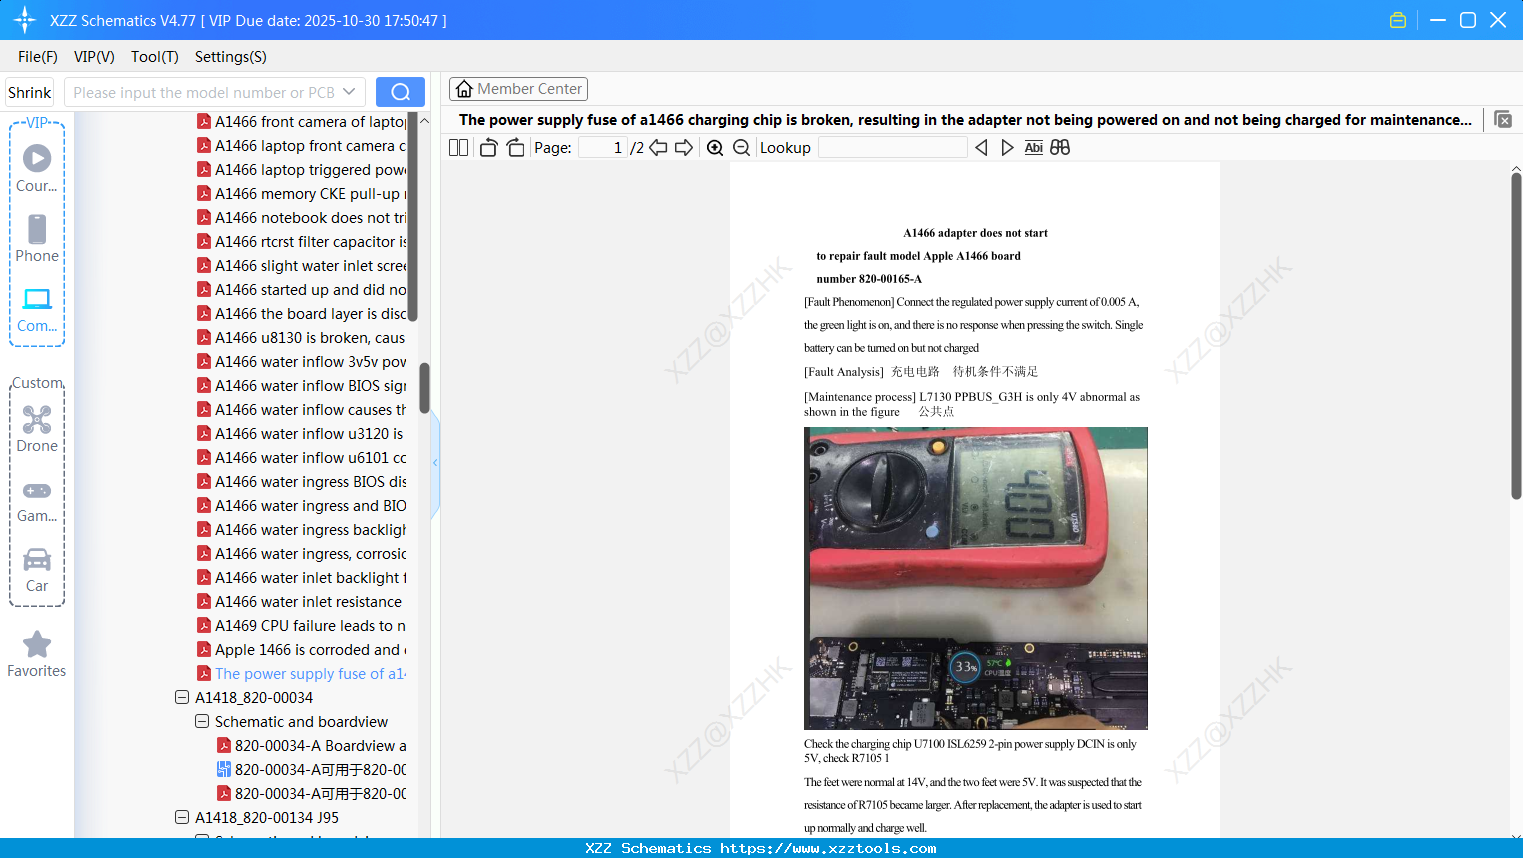Click the Page number input box
Image resolution: width=1523 pixels, height=858 pixels.
pyautogui.click(x=602, y=147)
